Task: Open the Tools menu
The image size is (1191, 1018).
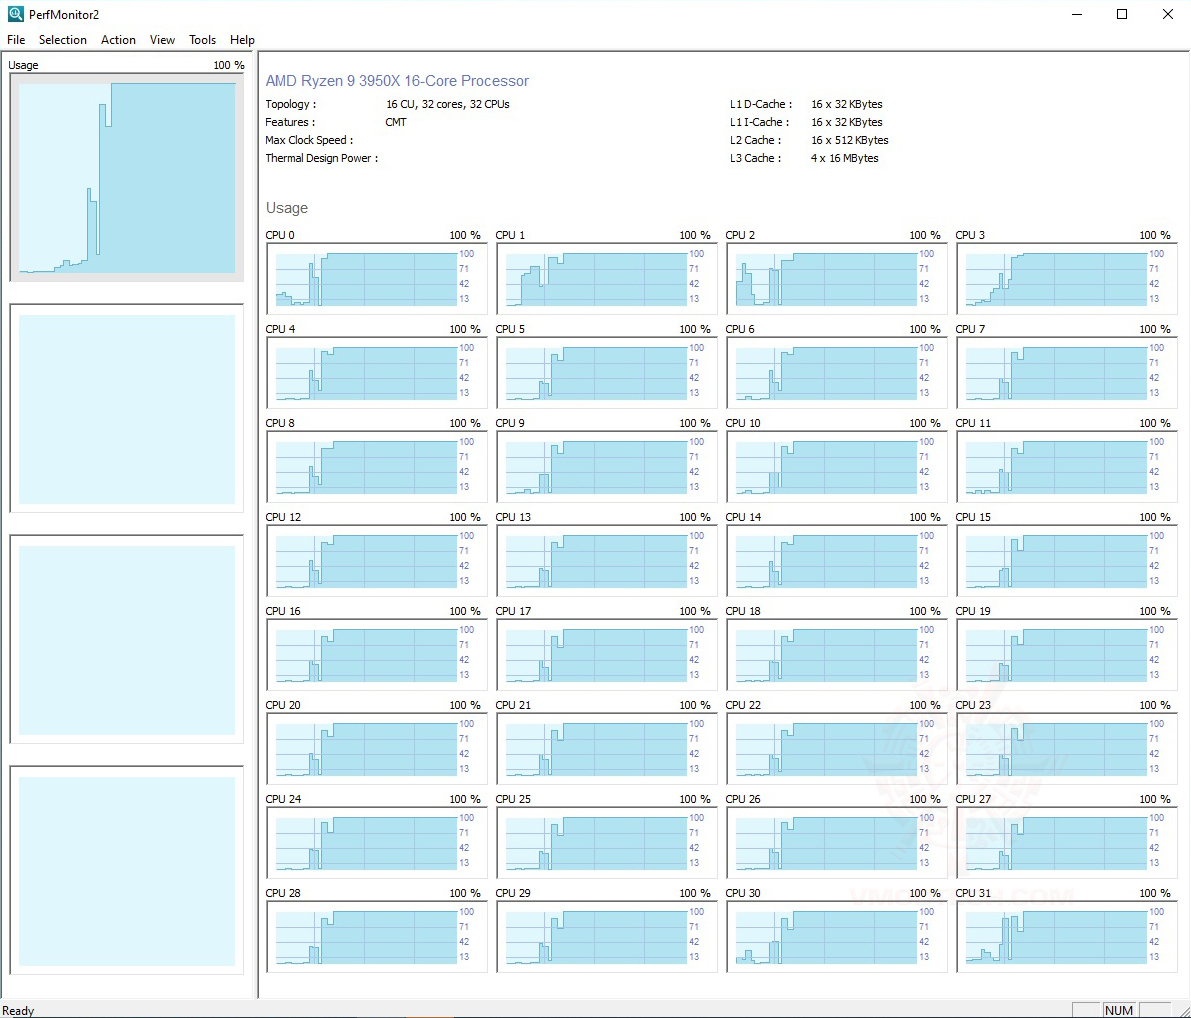Action: point(202,40)
